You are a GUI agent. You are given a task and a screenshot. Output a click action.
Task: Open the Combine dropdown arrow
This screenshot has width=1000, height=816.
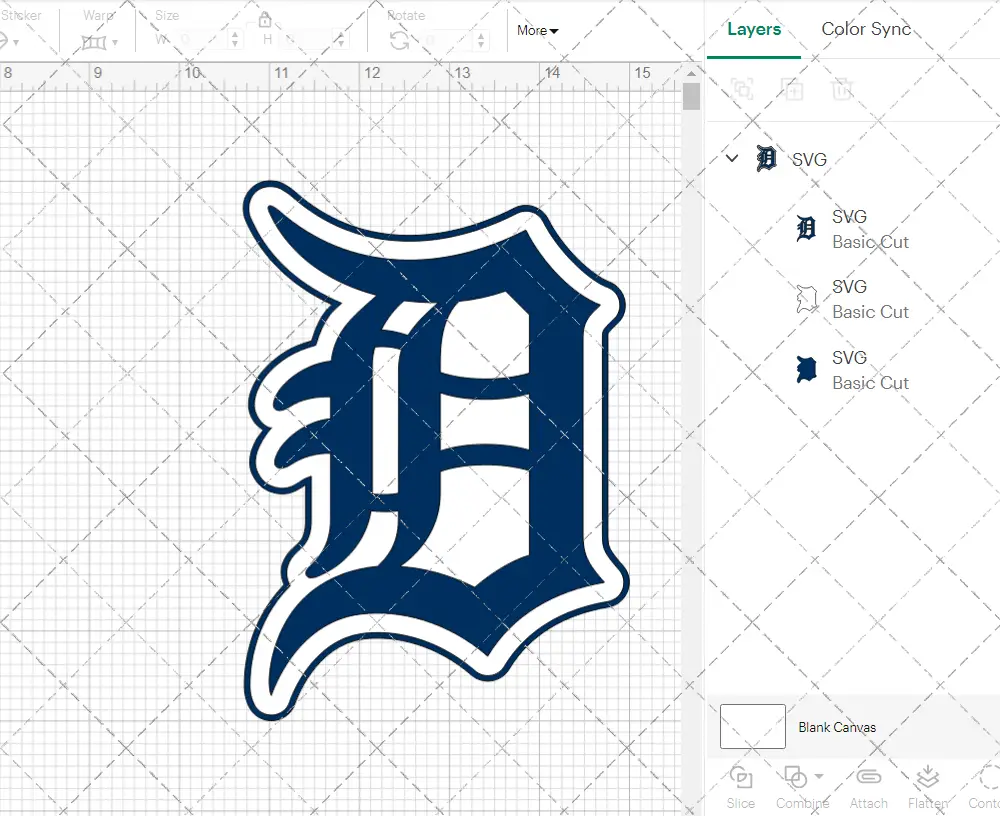pos(819,776)
